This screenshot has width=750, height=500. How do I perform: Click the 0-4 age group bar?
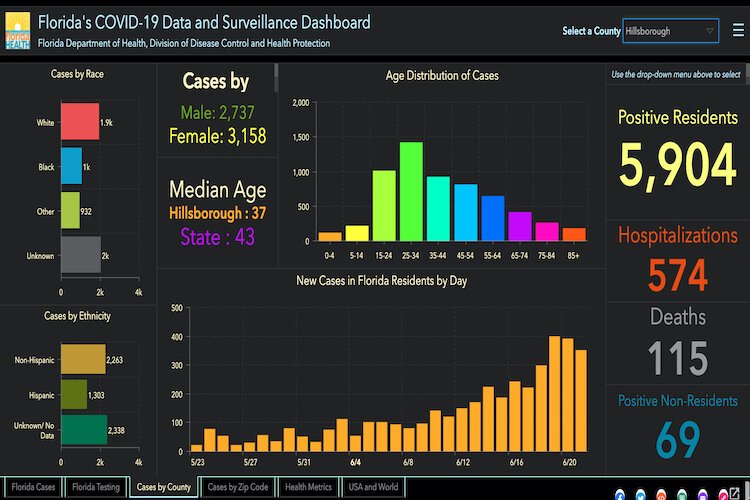click(330, 236)
